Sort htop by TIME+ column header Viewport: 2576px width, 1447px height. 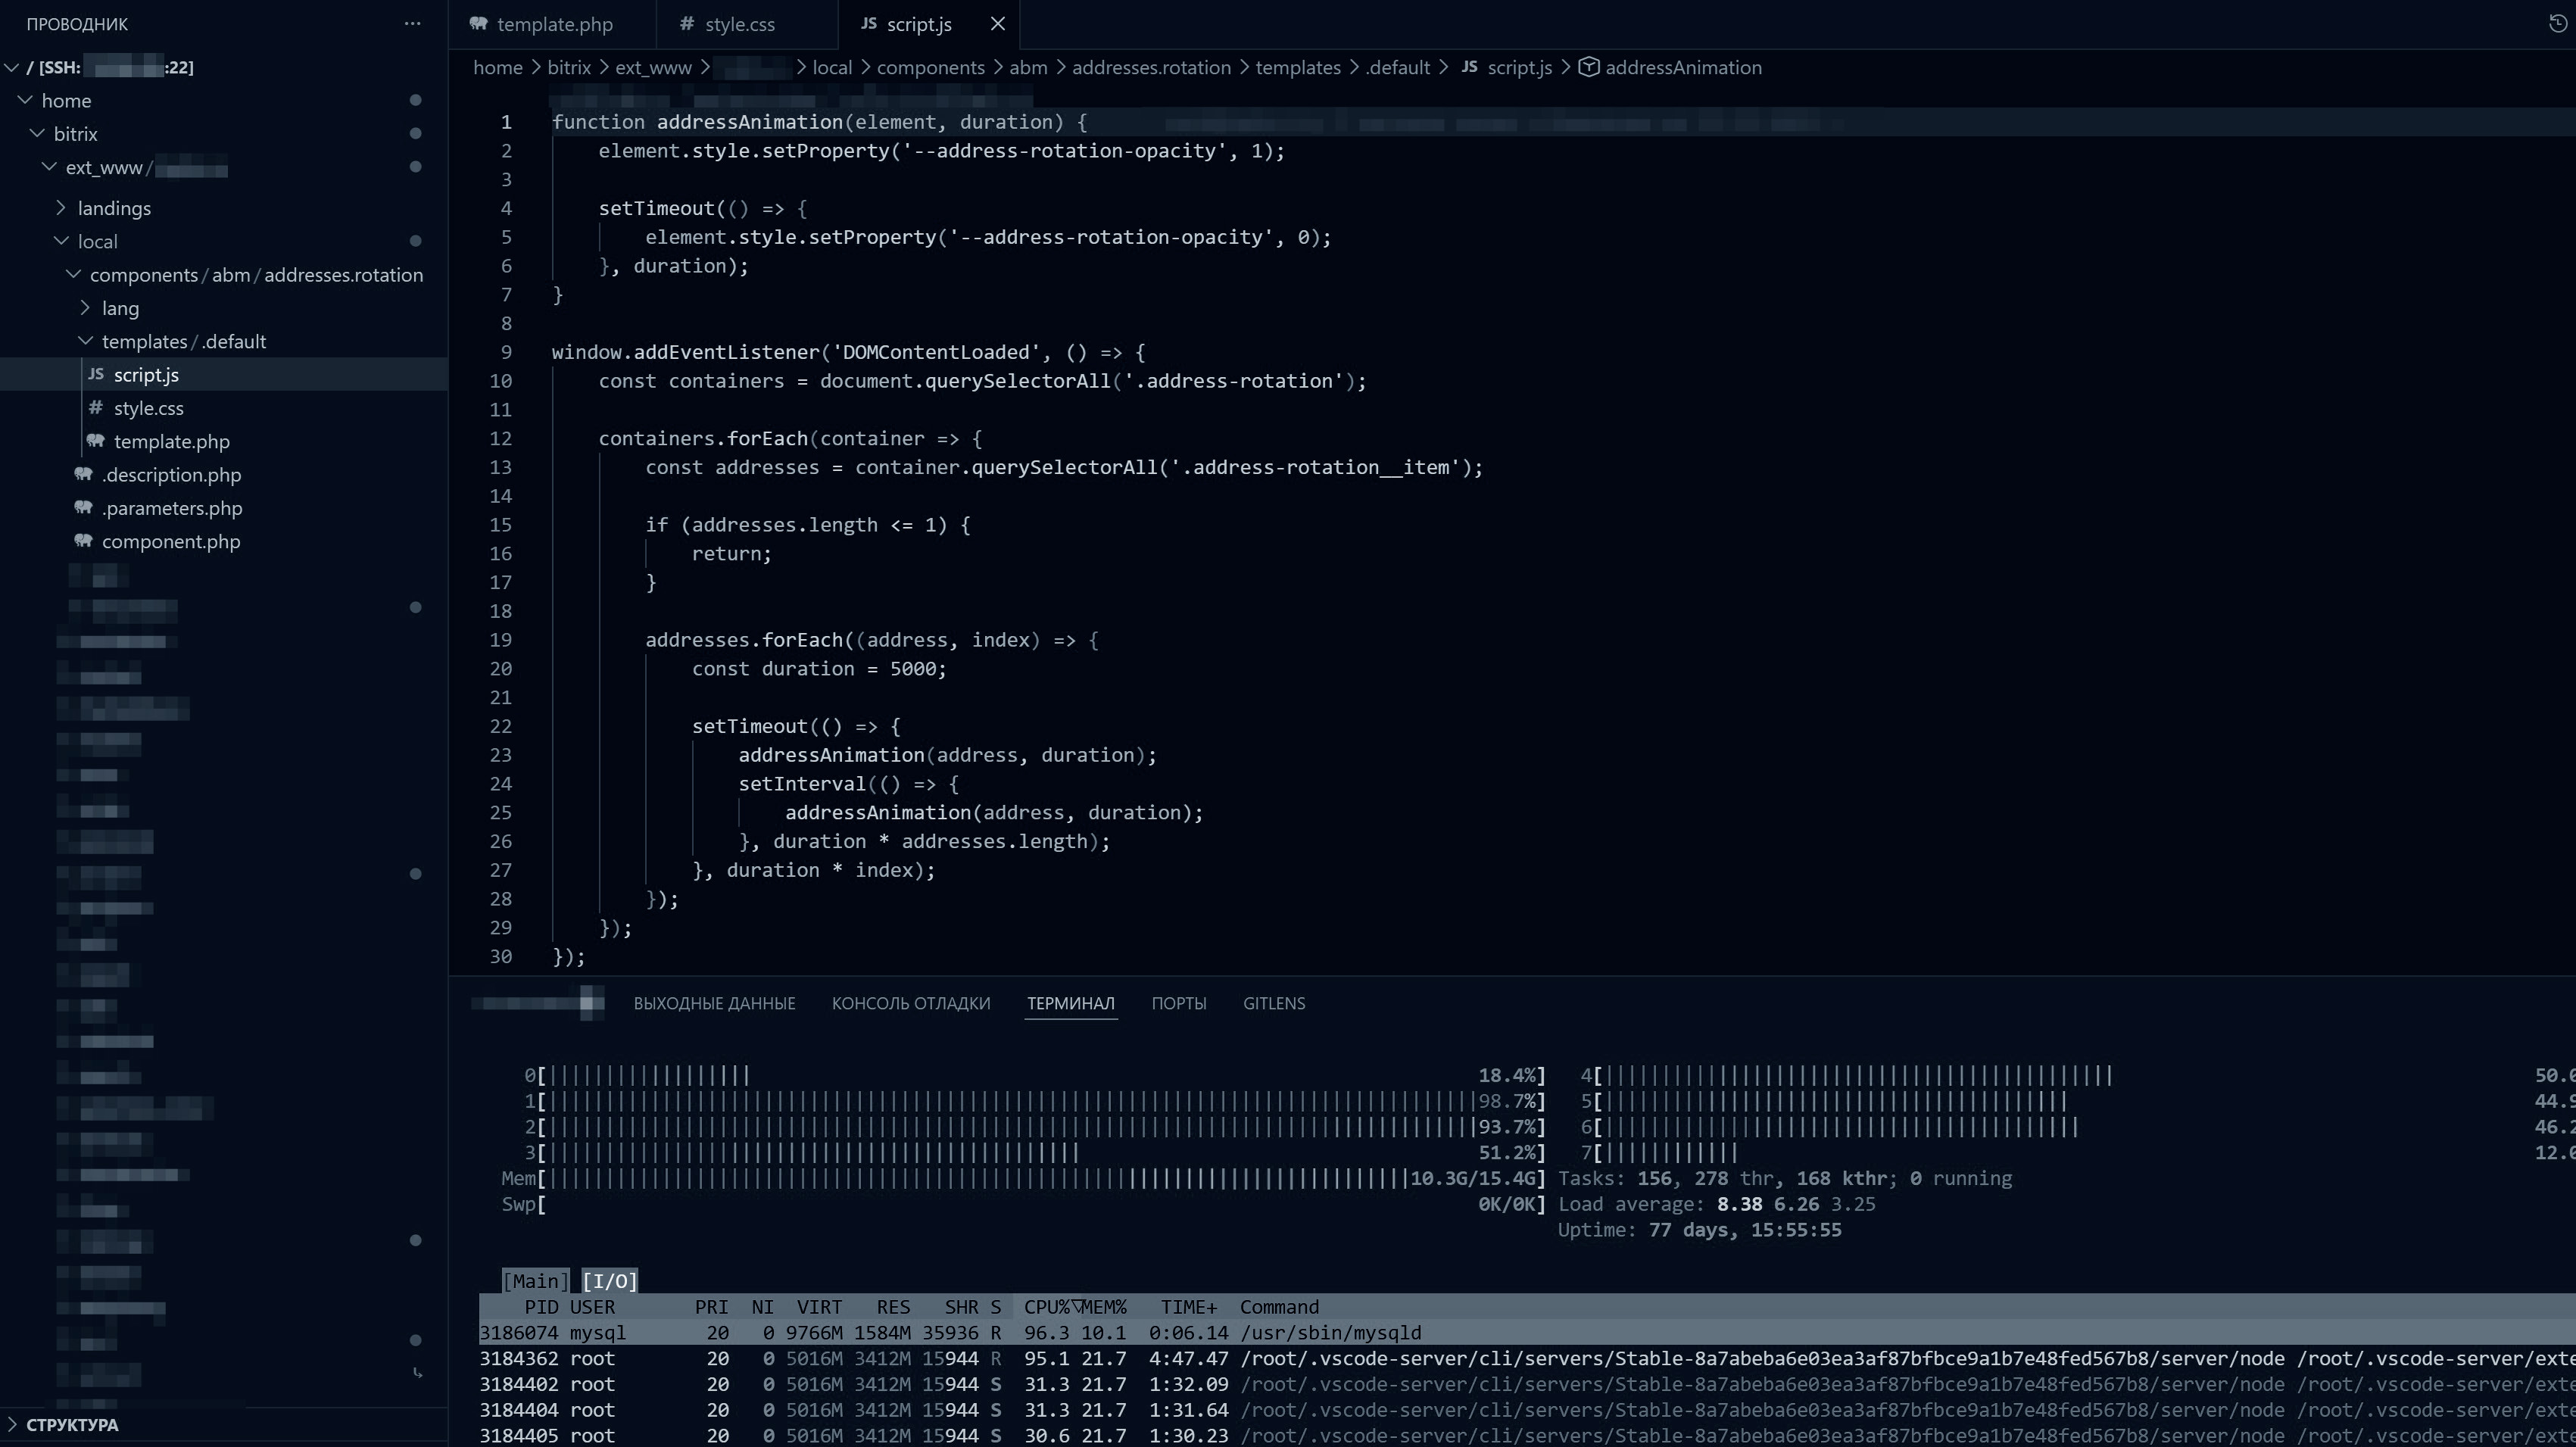coord(1189,1307)
